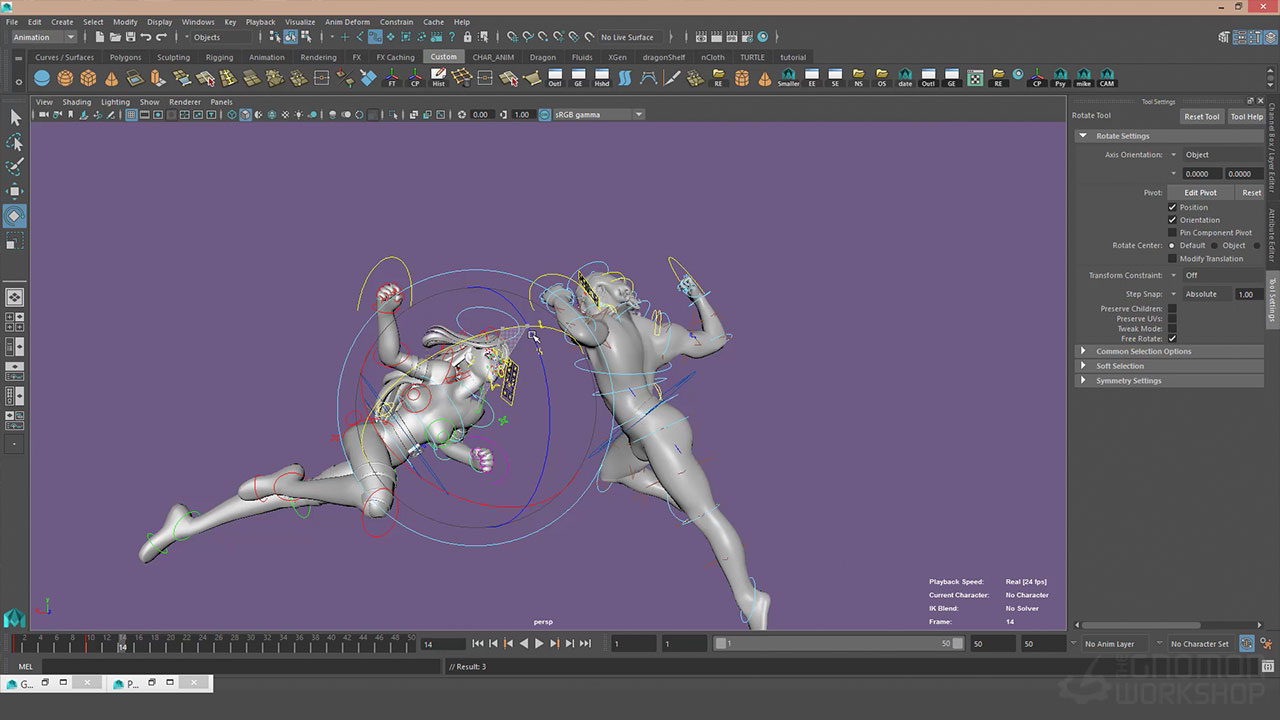This screenshot has height=720, width=1280.
Task: Click the Reset Tool button
Action: pyautogui.click(x=1201, y=116)
